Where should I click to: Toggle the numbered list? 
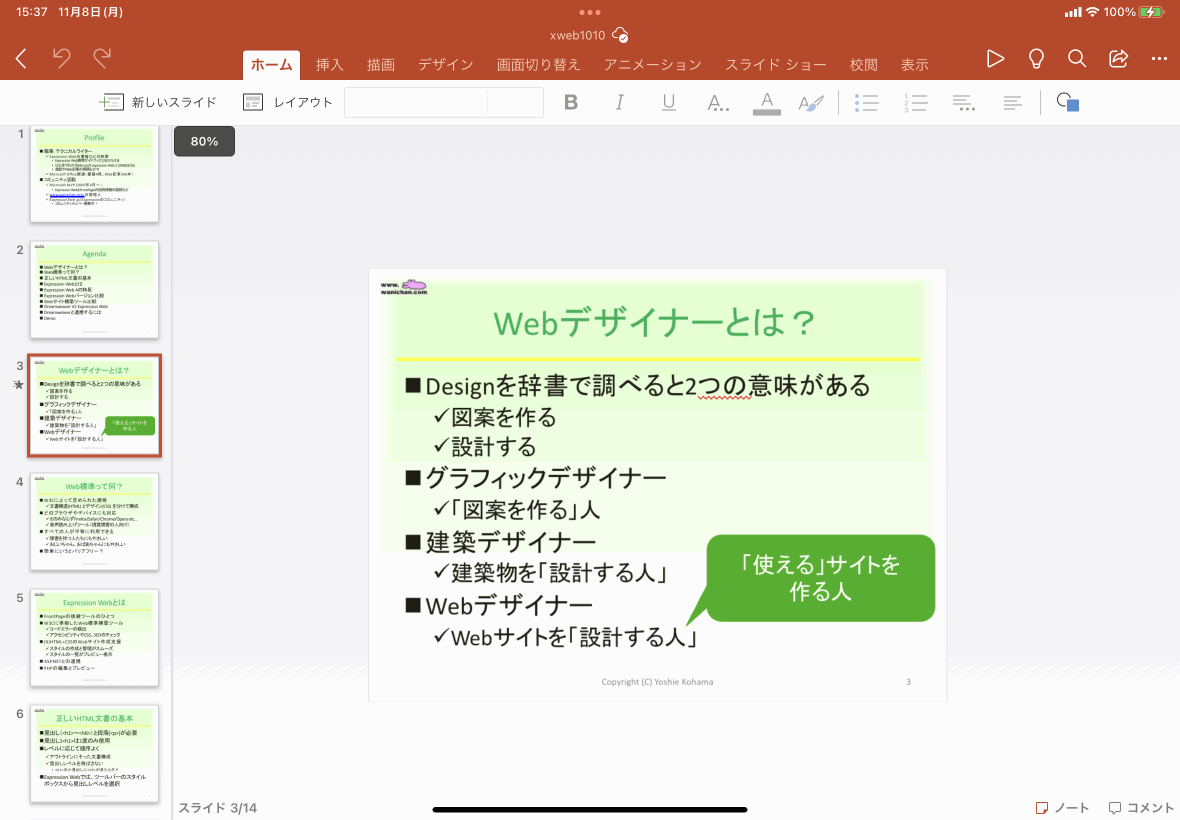coord(915,103)
